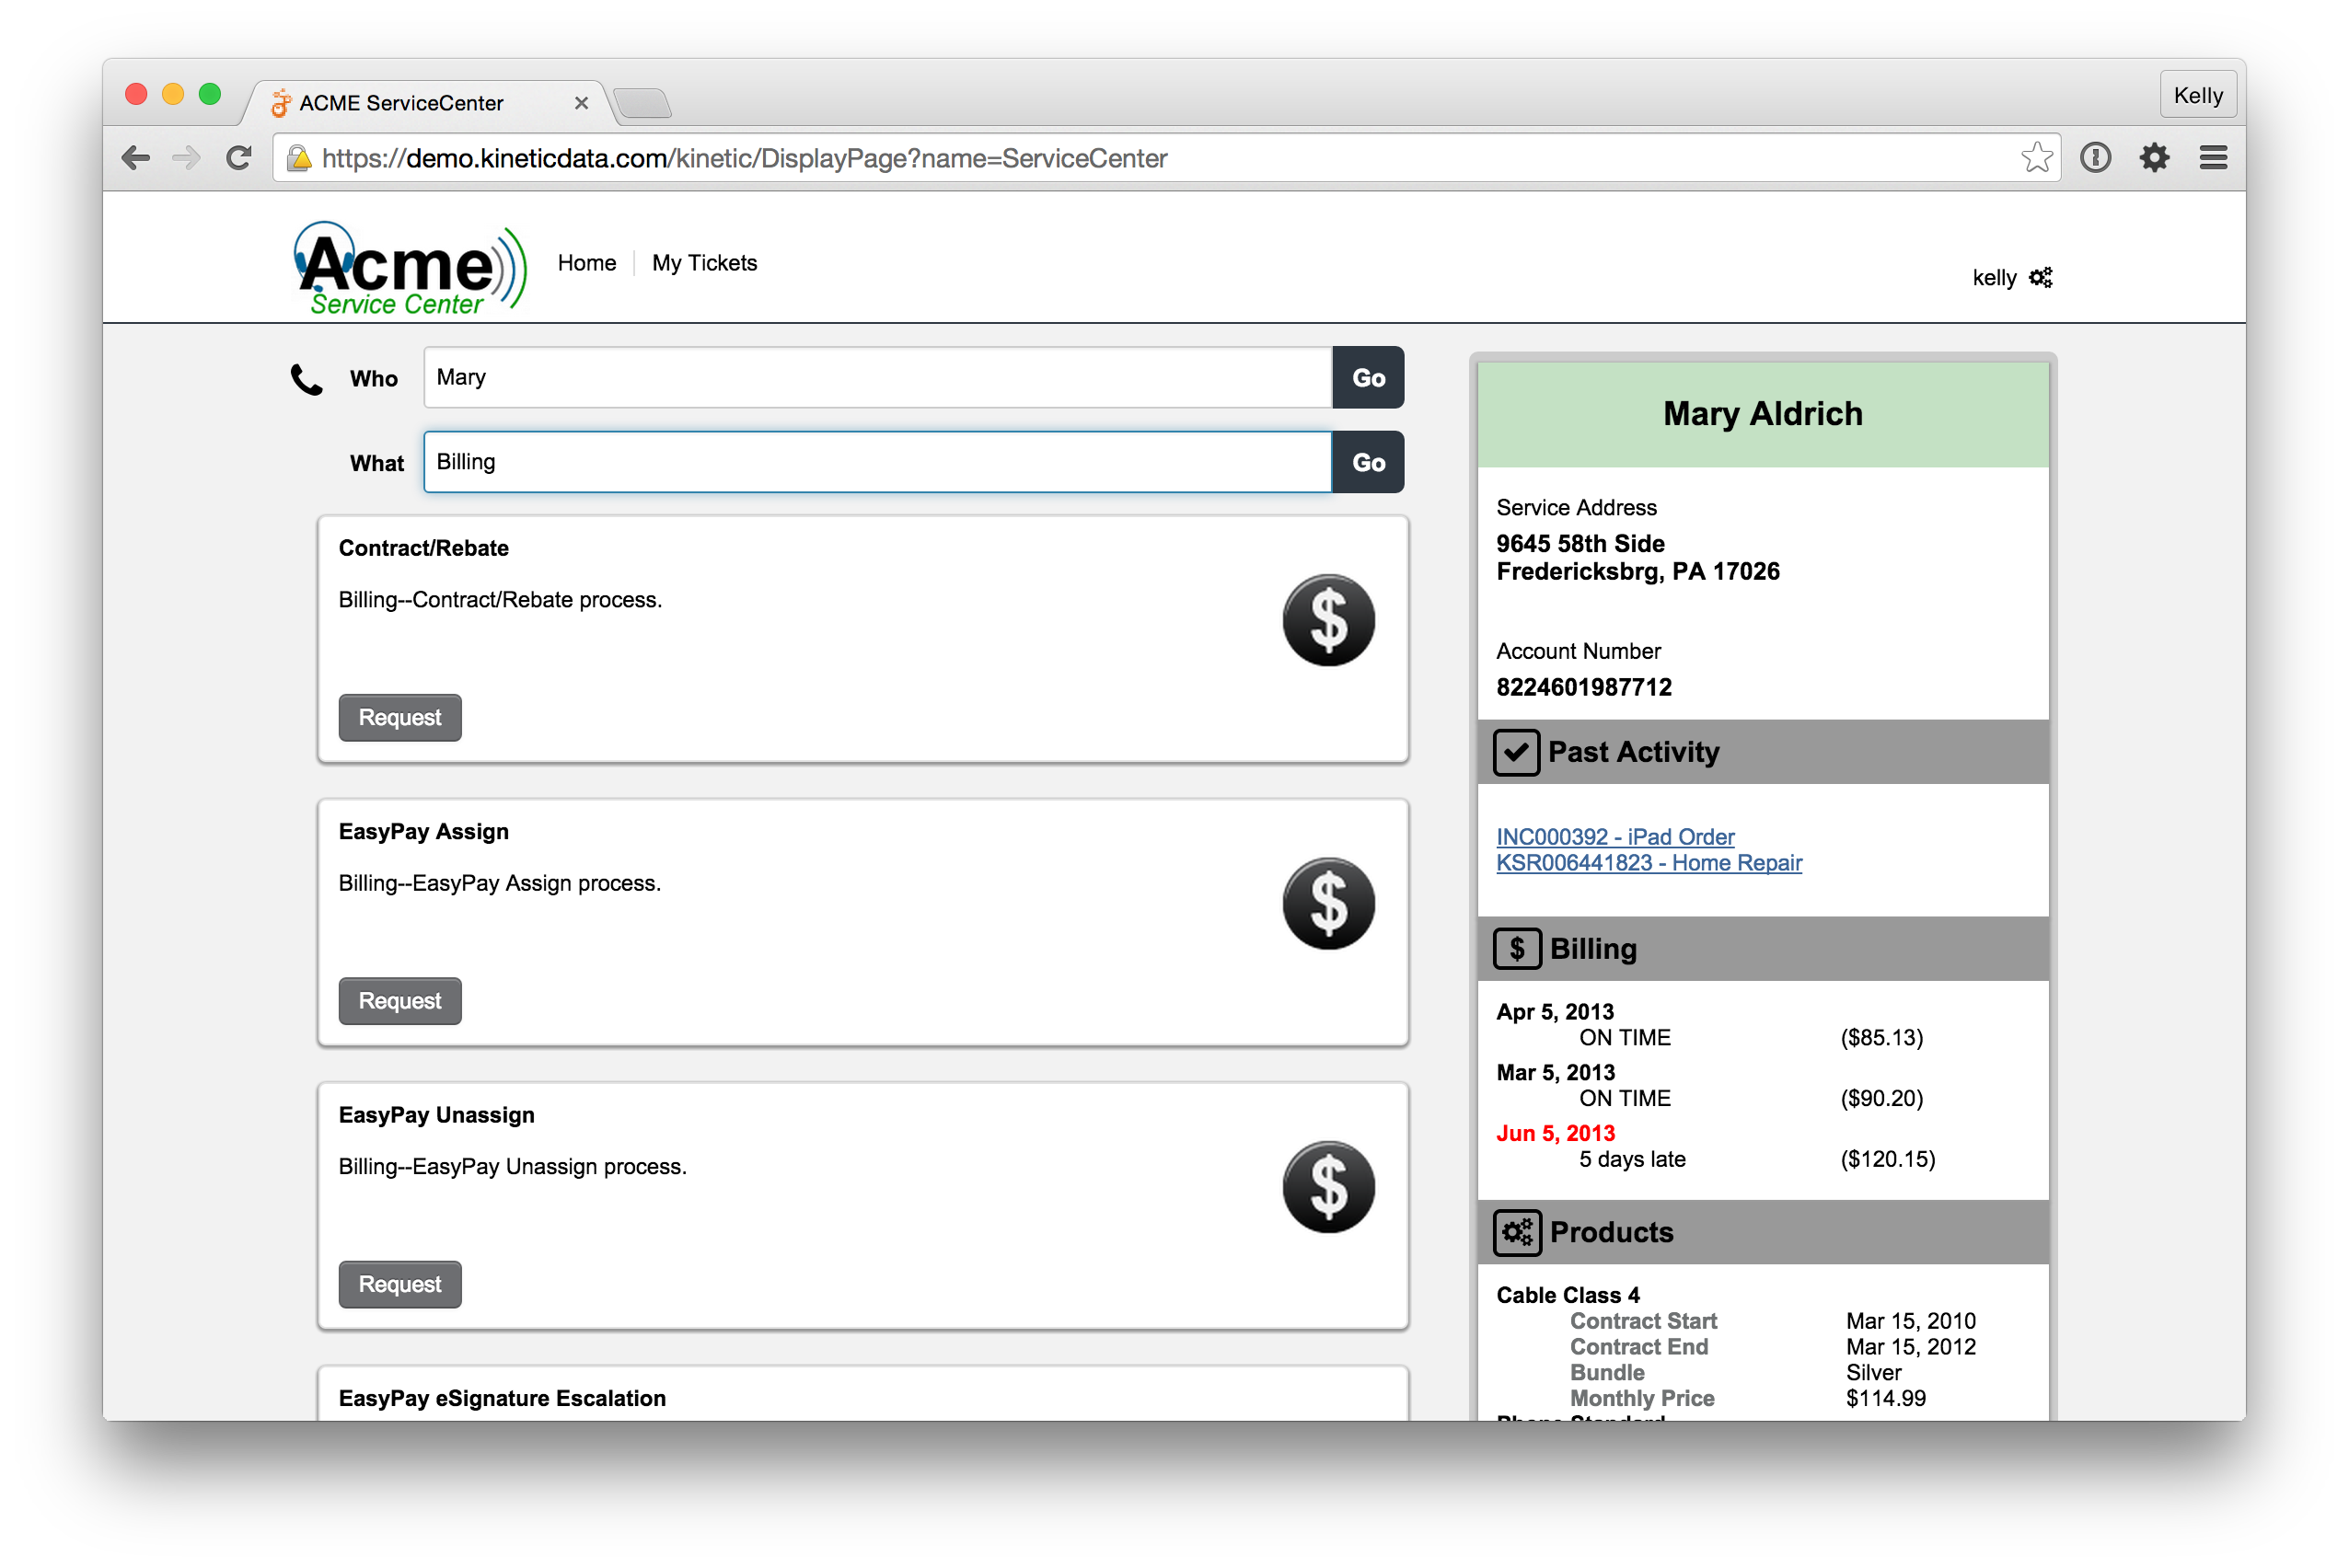Image resolution: width=2349 pixels, height=1568 pixels.
Task: Click the Billing section dollar icon
Action: (x=1516, y=949)
